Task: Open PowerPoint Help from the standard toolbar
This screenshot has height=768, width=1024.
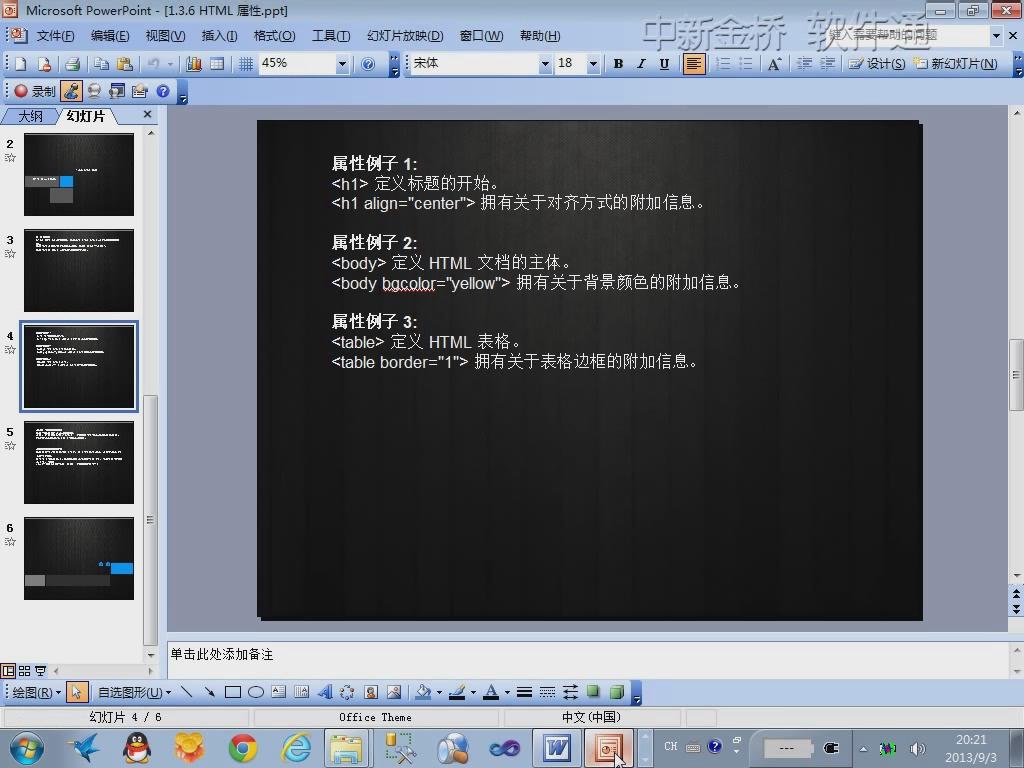Action: click(x=368, y=63)
